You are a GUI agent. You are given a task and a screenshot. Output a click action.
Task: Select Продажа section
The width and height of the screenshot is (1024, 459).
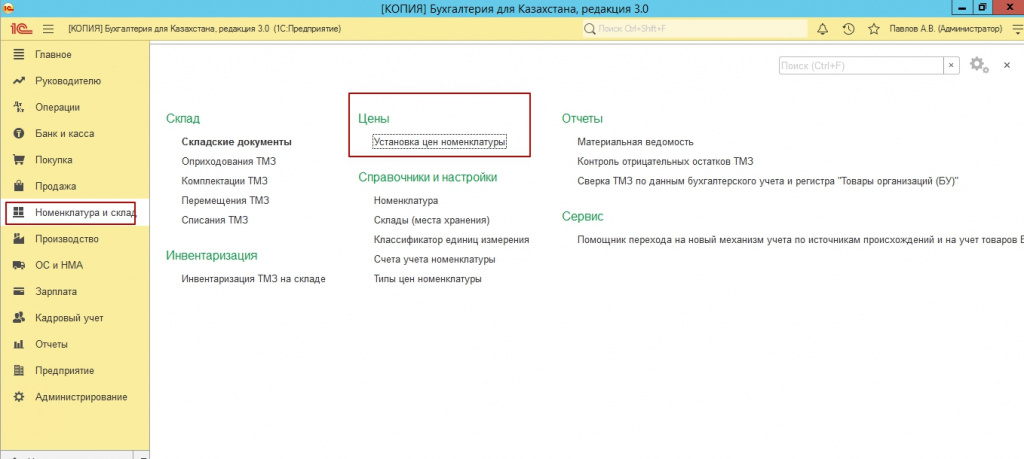coord(56,186)
